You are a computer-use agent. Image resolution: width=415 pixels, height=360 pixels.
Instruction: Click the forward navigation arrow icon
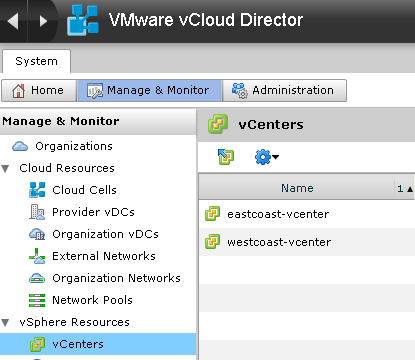(x=43, y=21)
